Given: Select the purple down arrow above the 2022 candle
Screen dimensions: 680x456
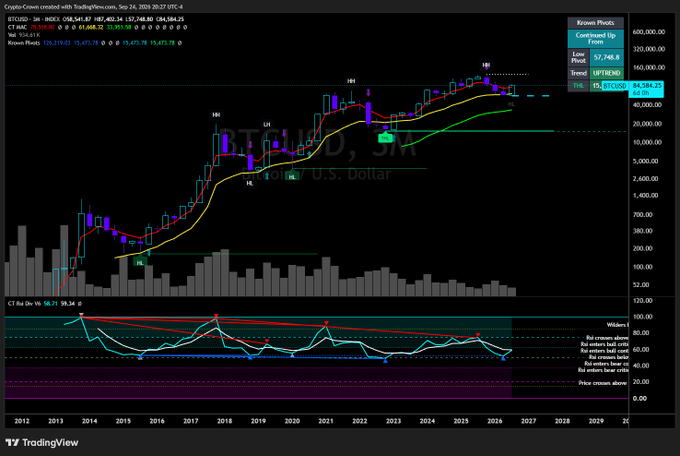Looking at the screenshot, I should (x=368, y=92).
